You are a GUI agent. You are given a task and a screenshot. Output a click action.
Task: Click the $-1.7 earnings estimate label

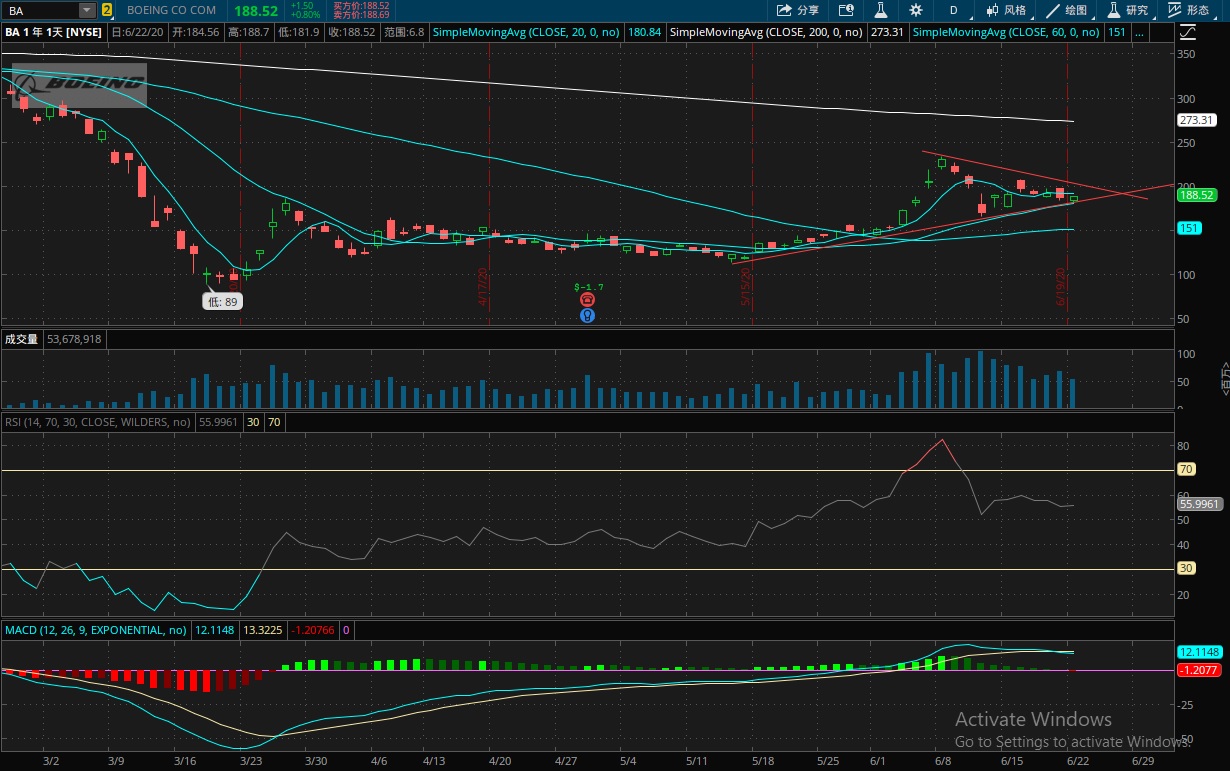tap(588, 287)
